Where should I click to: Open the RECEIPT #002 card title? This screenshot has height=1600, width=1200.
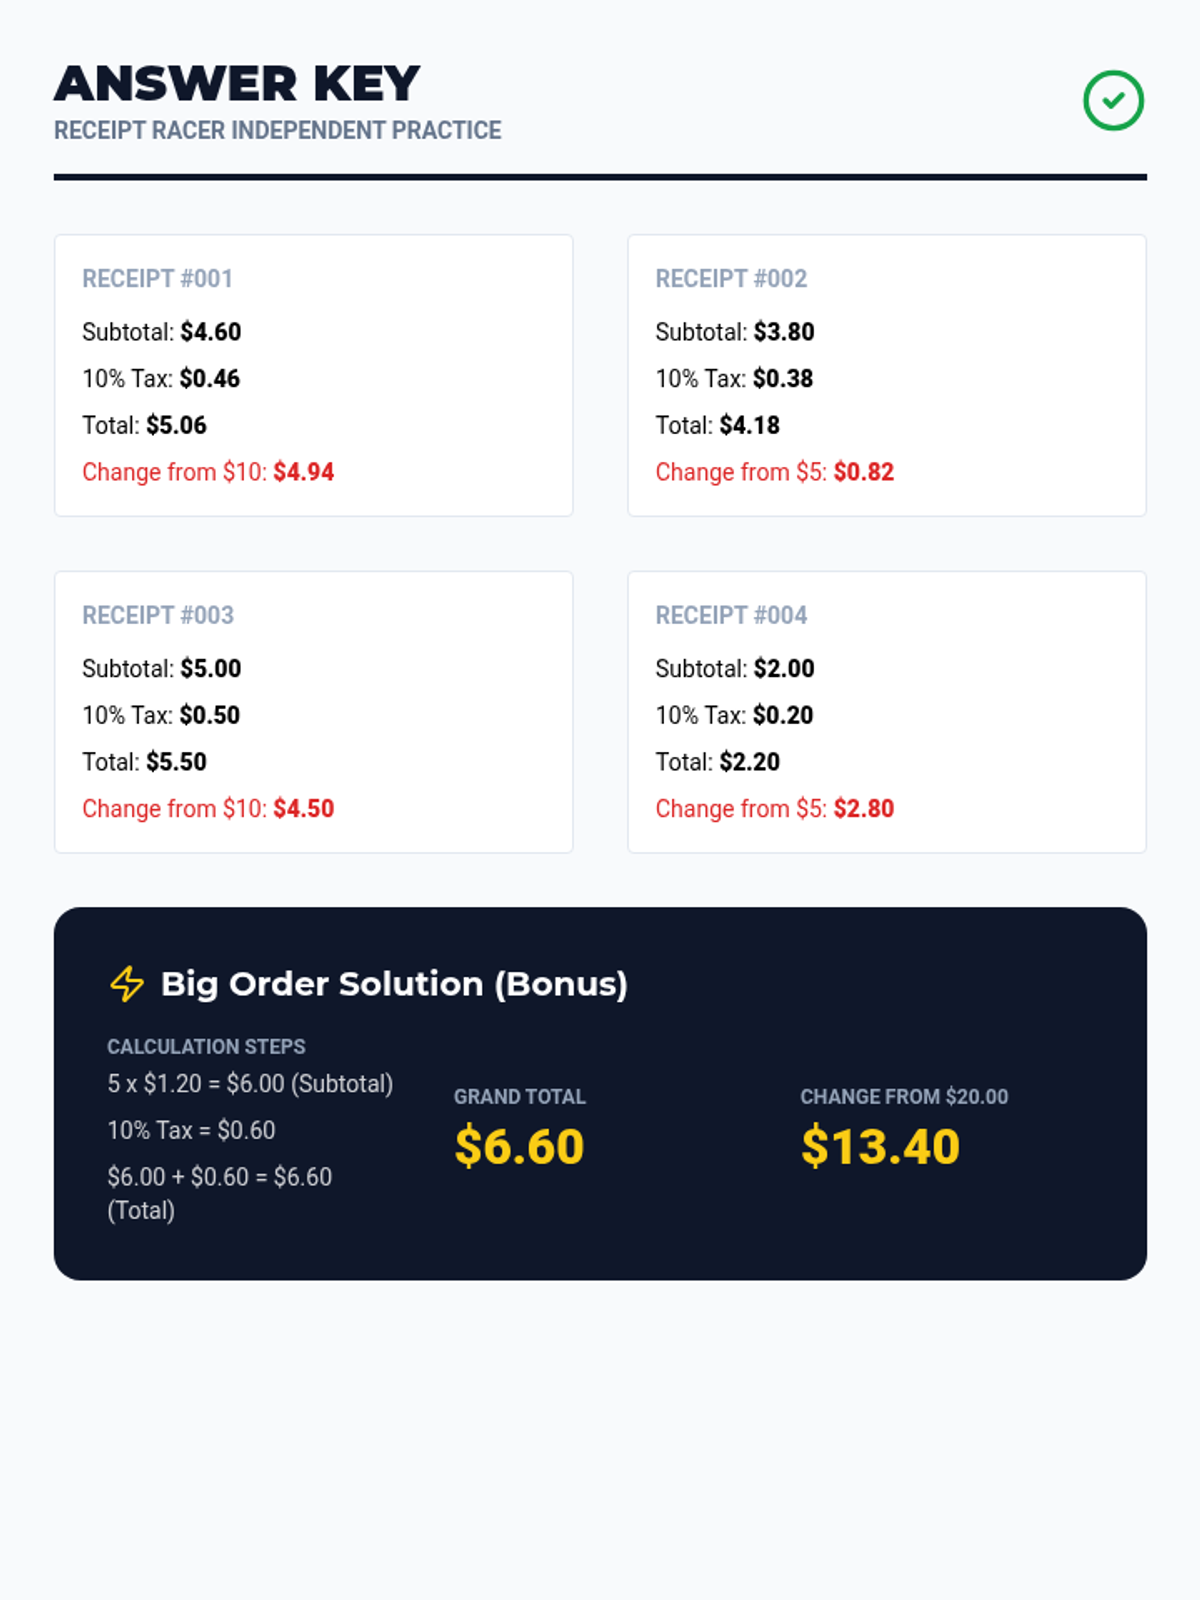click(731, 279)
